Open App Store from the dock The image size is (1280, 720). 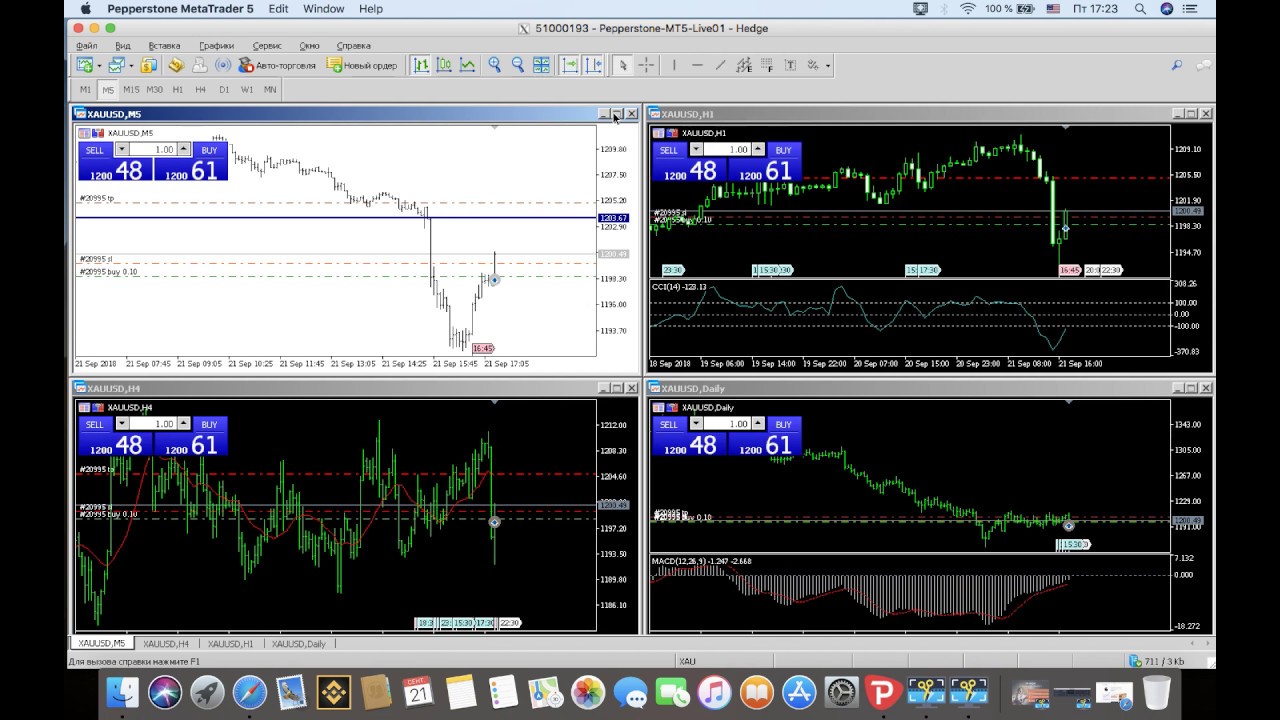point(799,692)
